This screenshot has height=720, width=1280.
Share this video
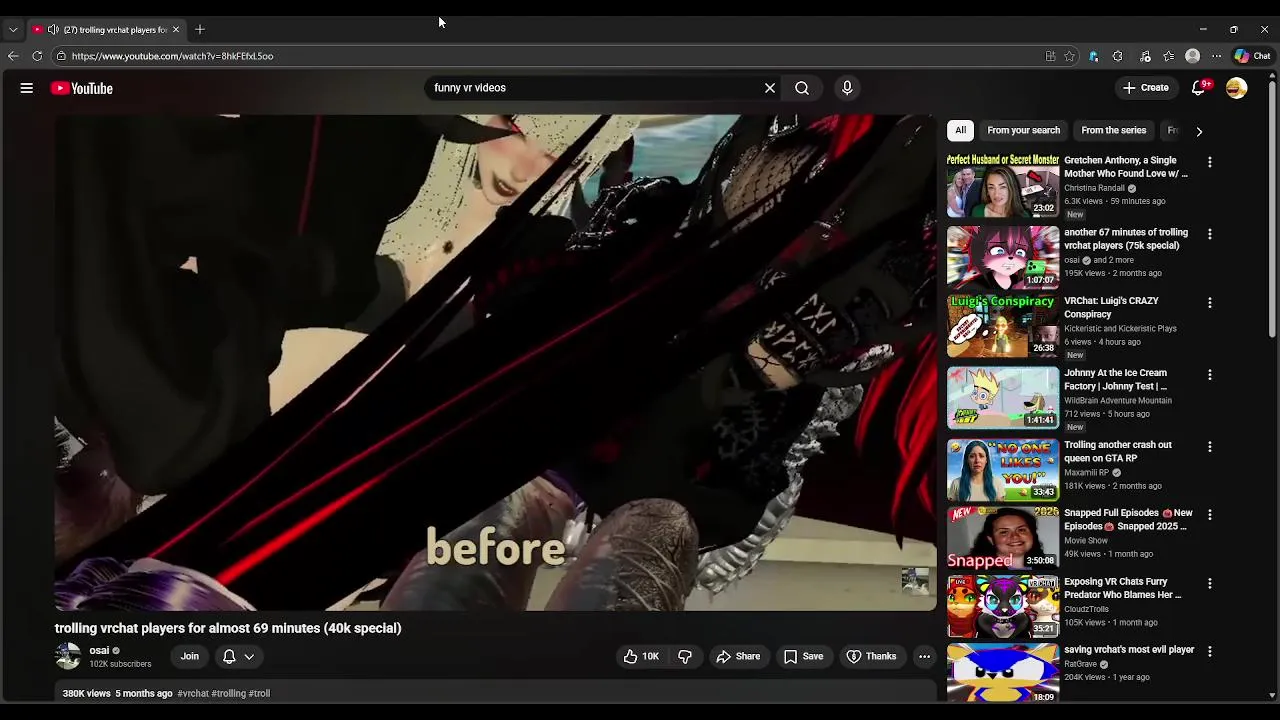pos(738,656)
